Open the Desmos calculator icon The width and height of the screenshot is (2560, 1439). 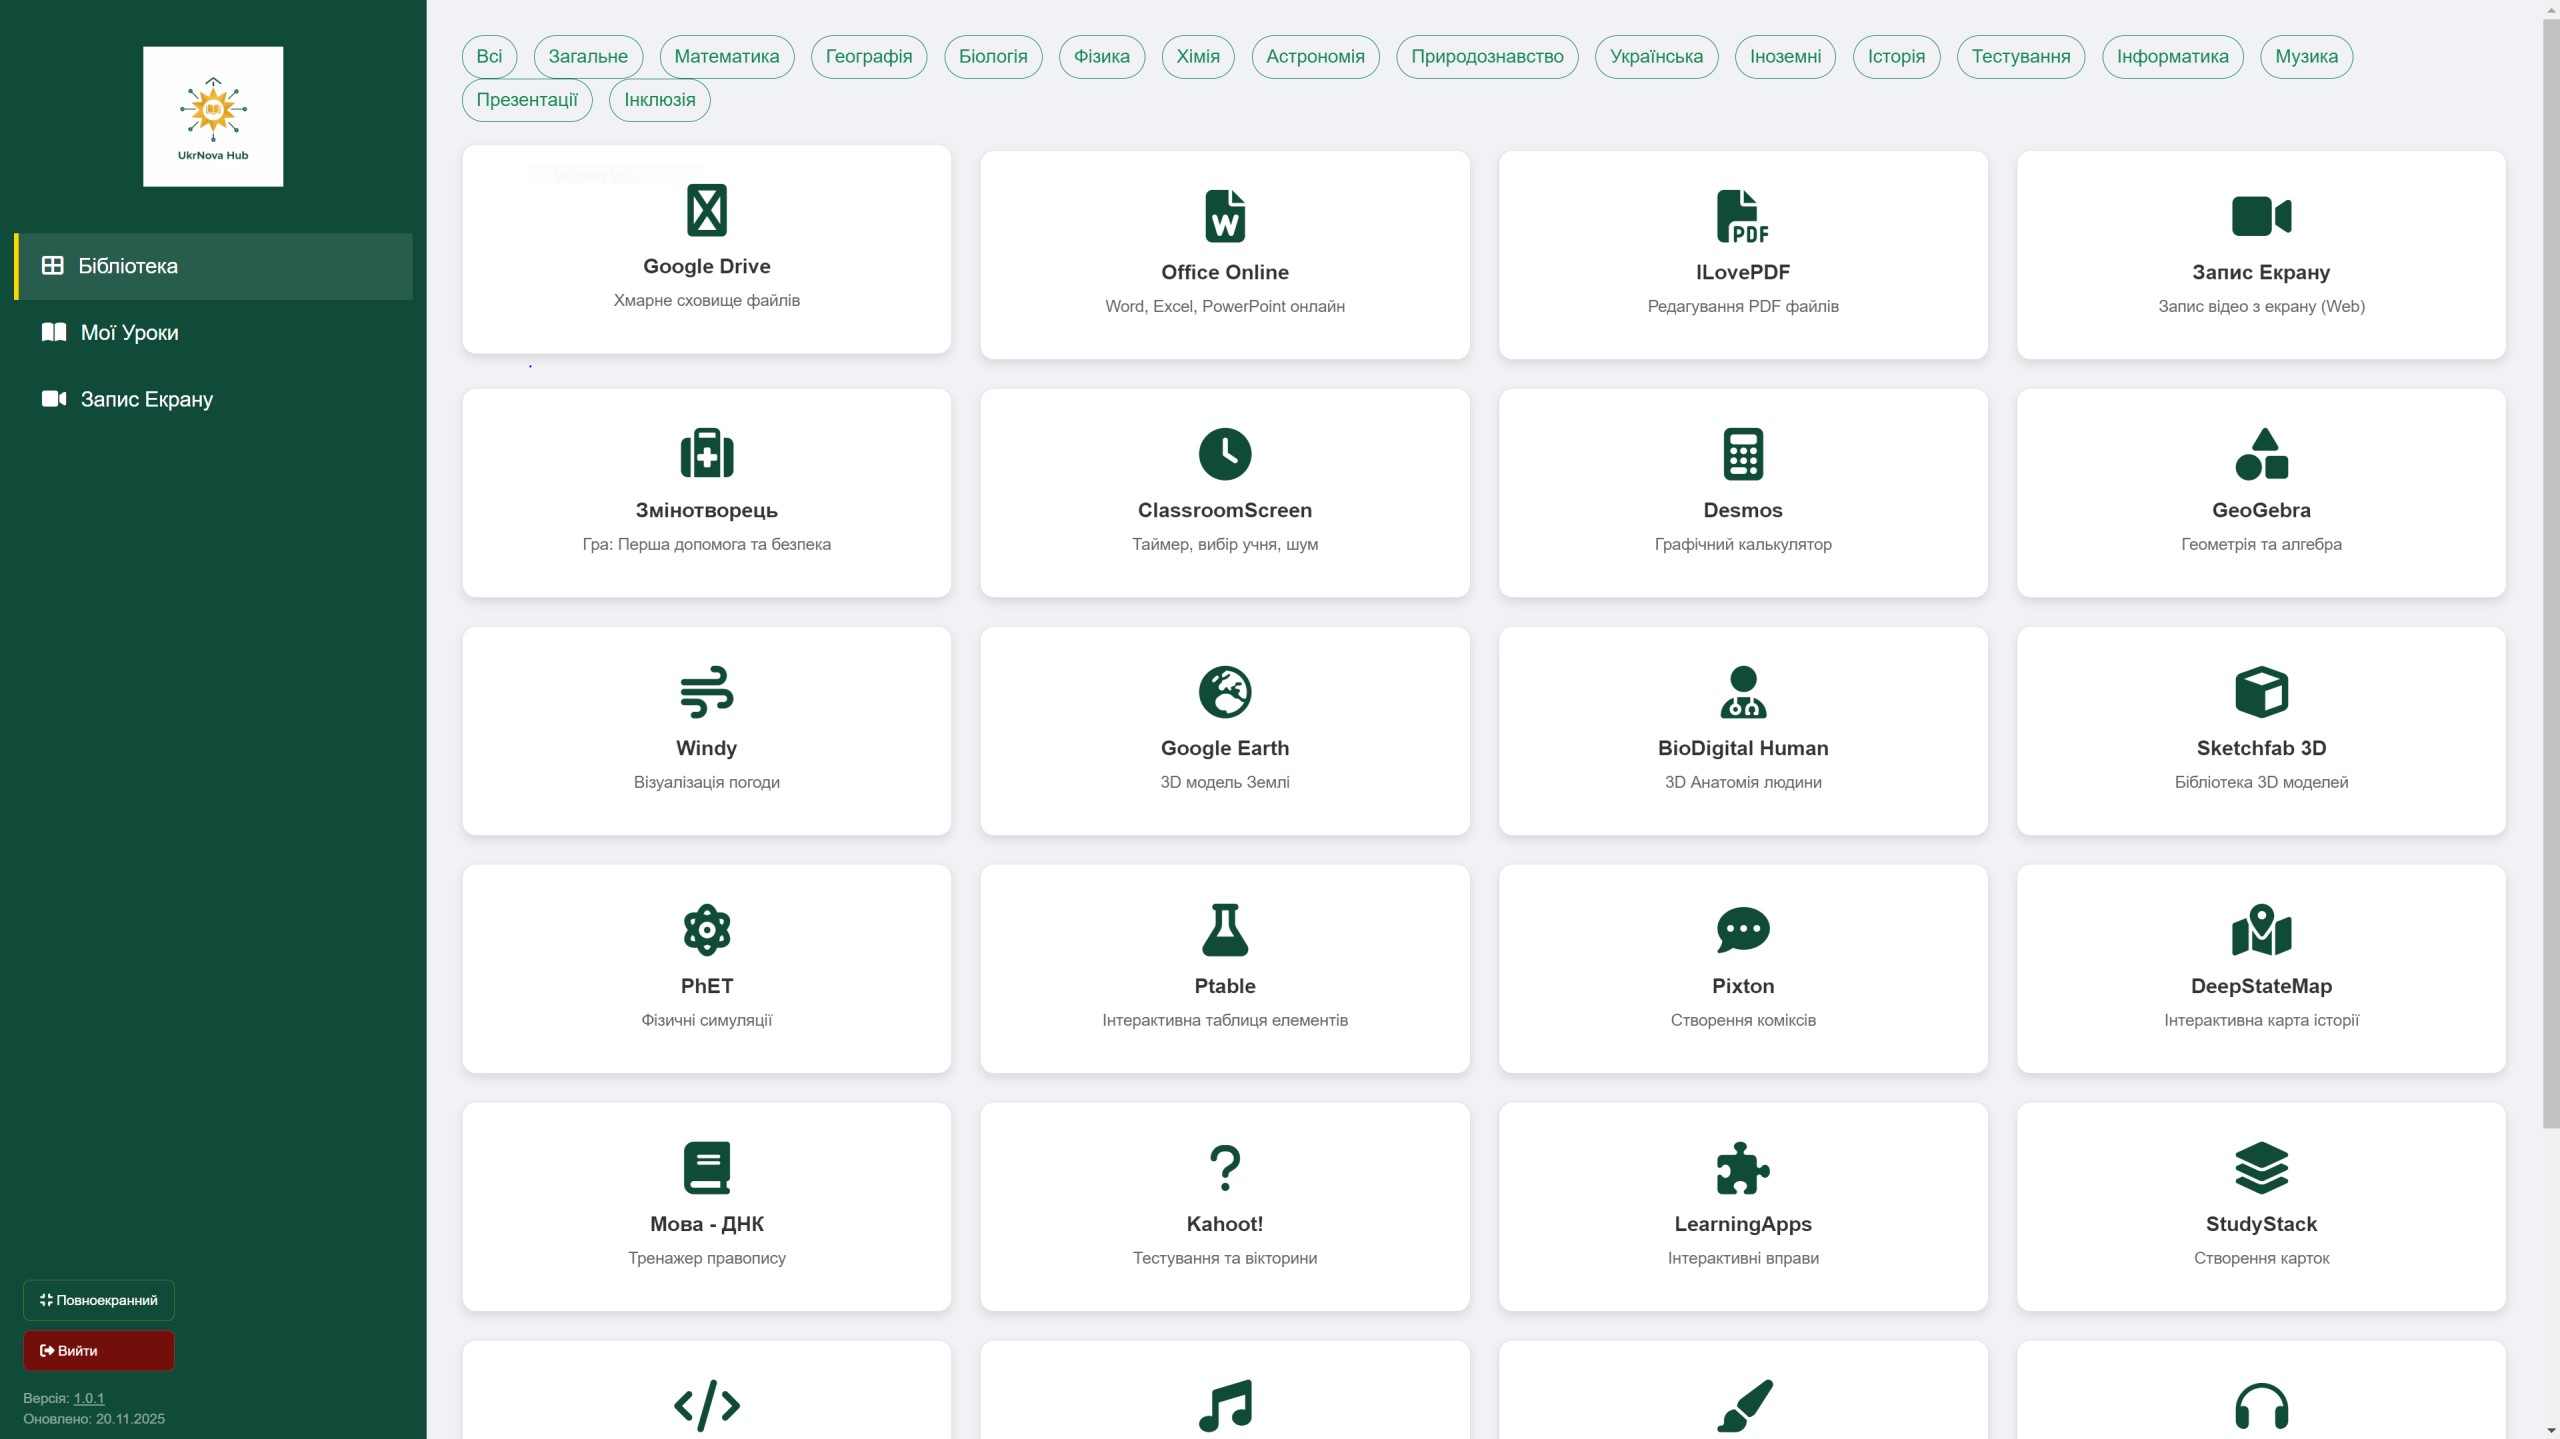tap(1742, 454)
